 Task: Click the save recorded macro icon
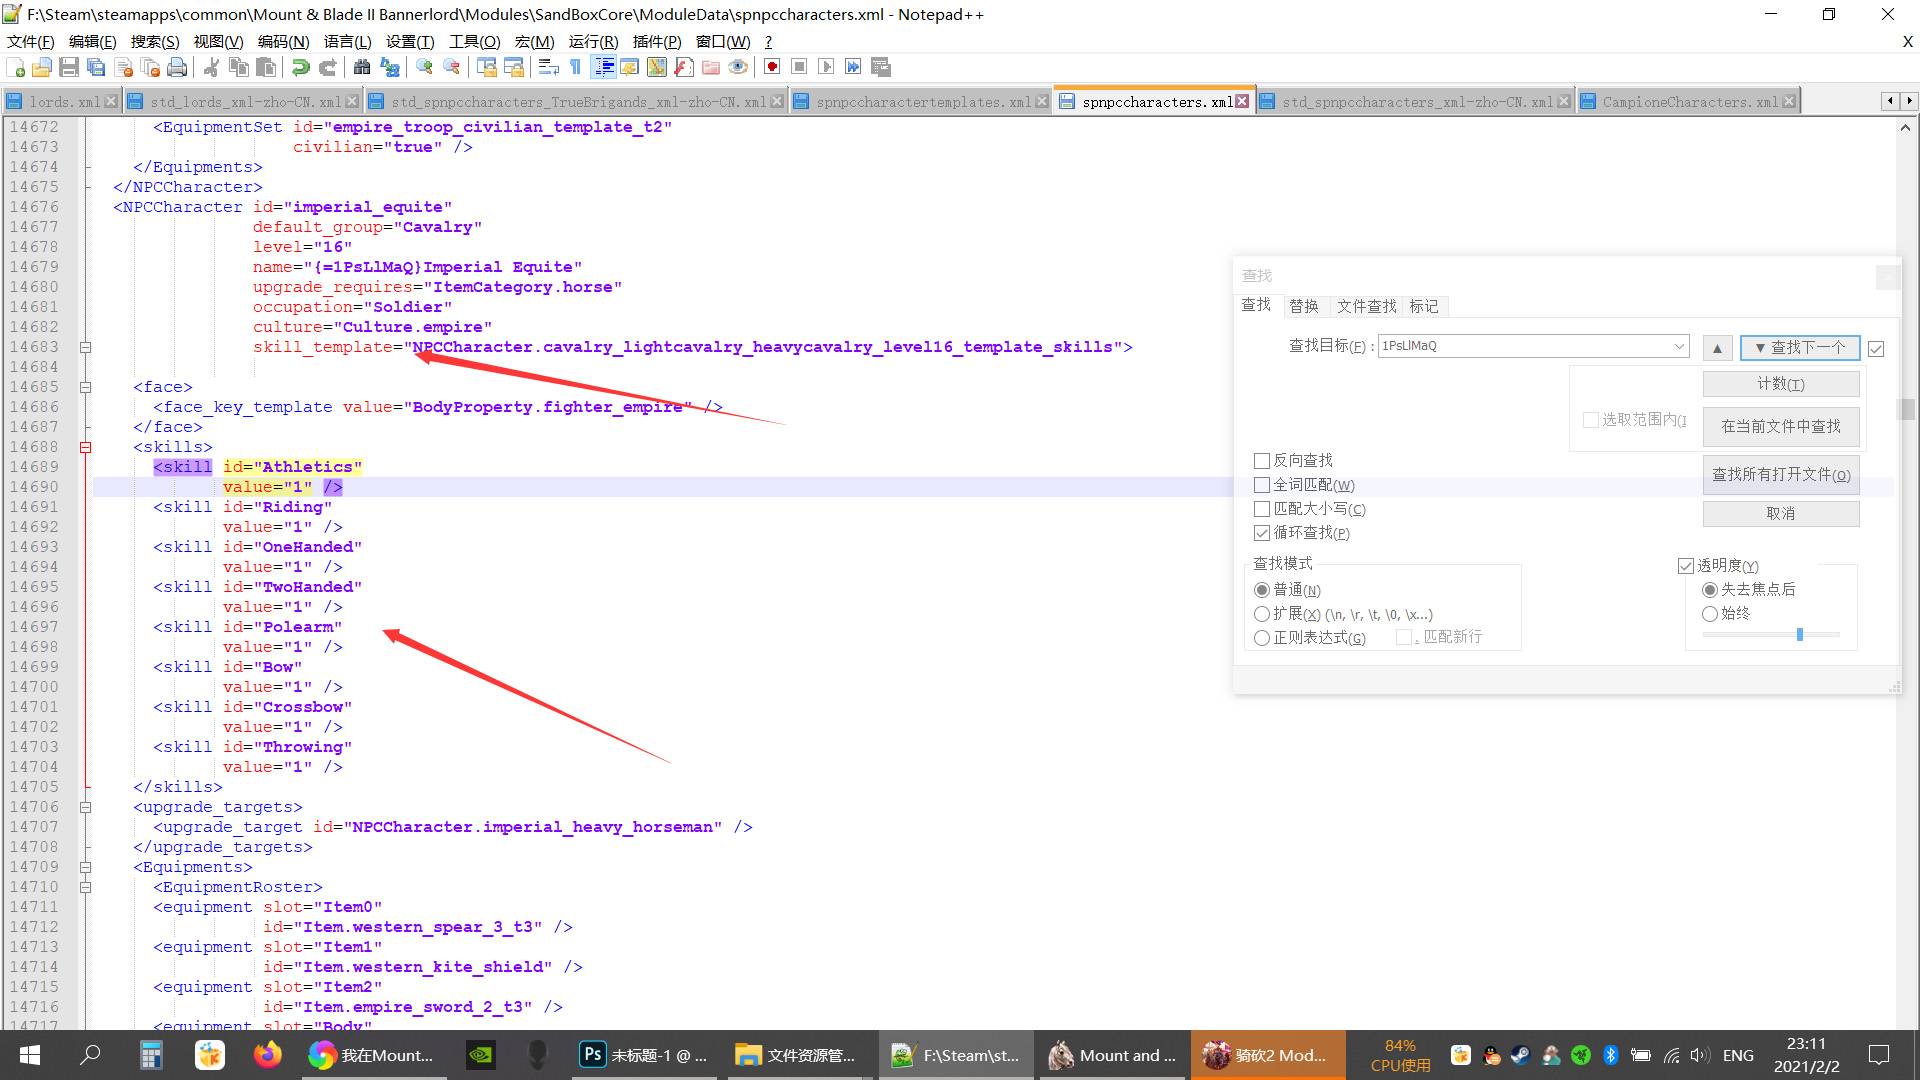pyautogui.click(x=880, y=67)
